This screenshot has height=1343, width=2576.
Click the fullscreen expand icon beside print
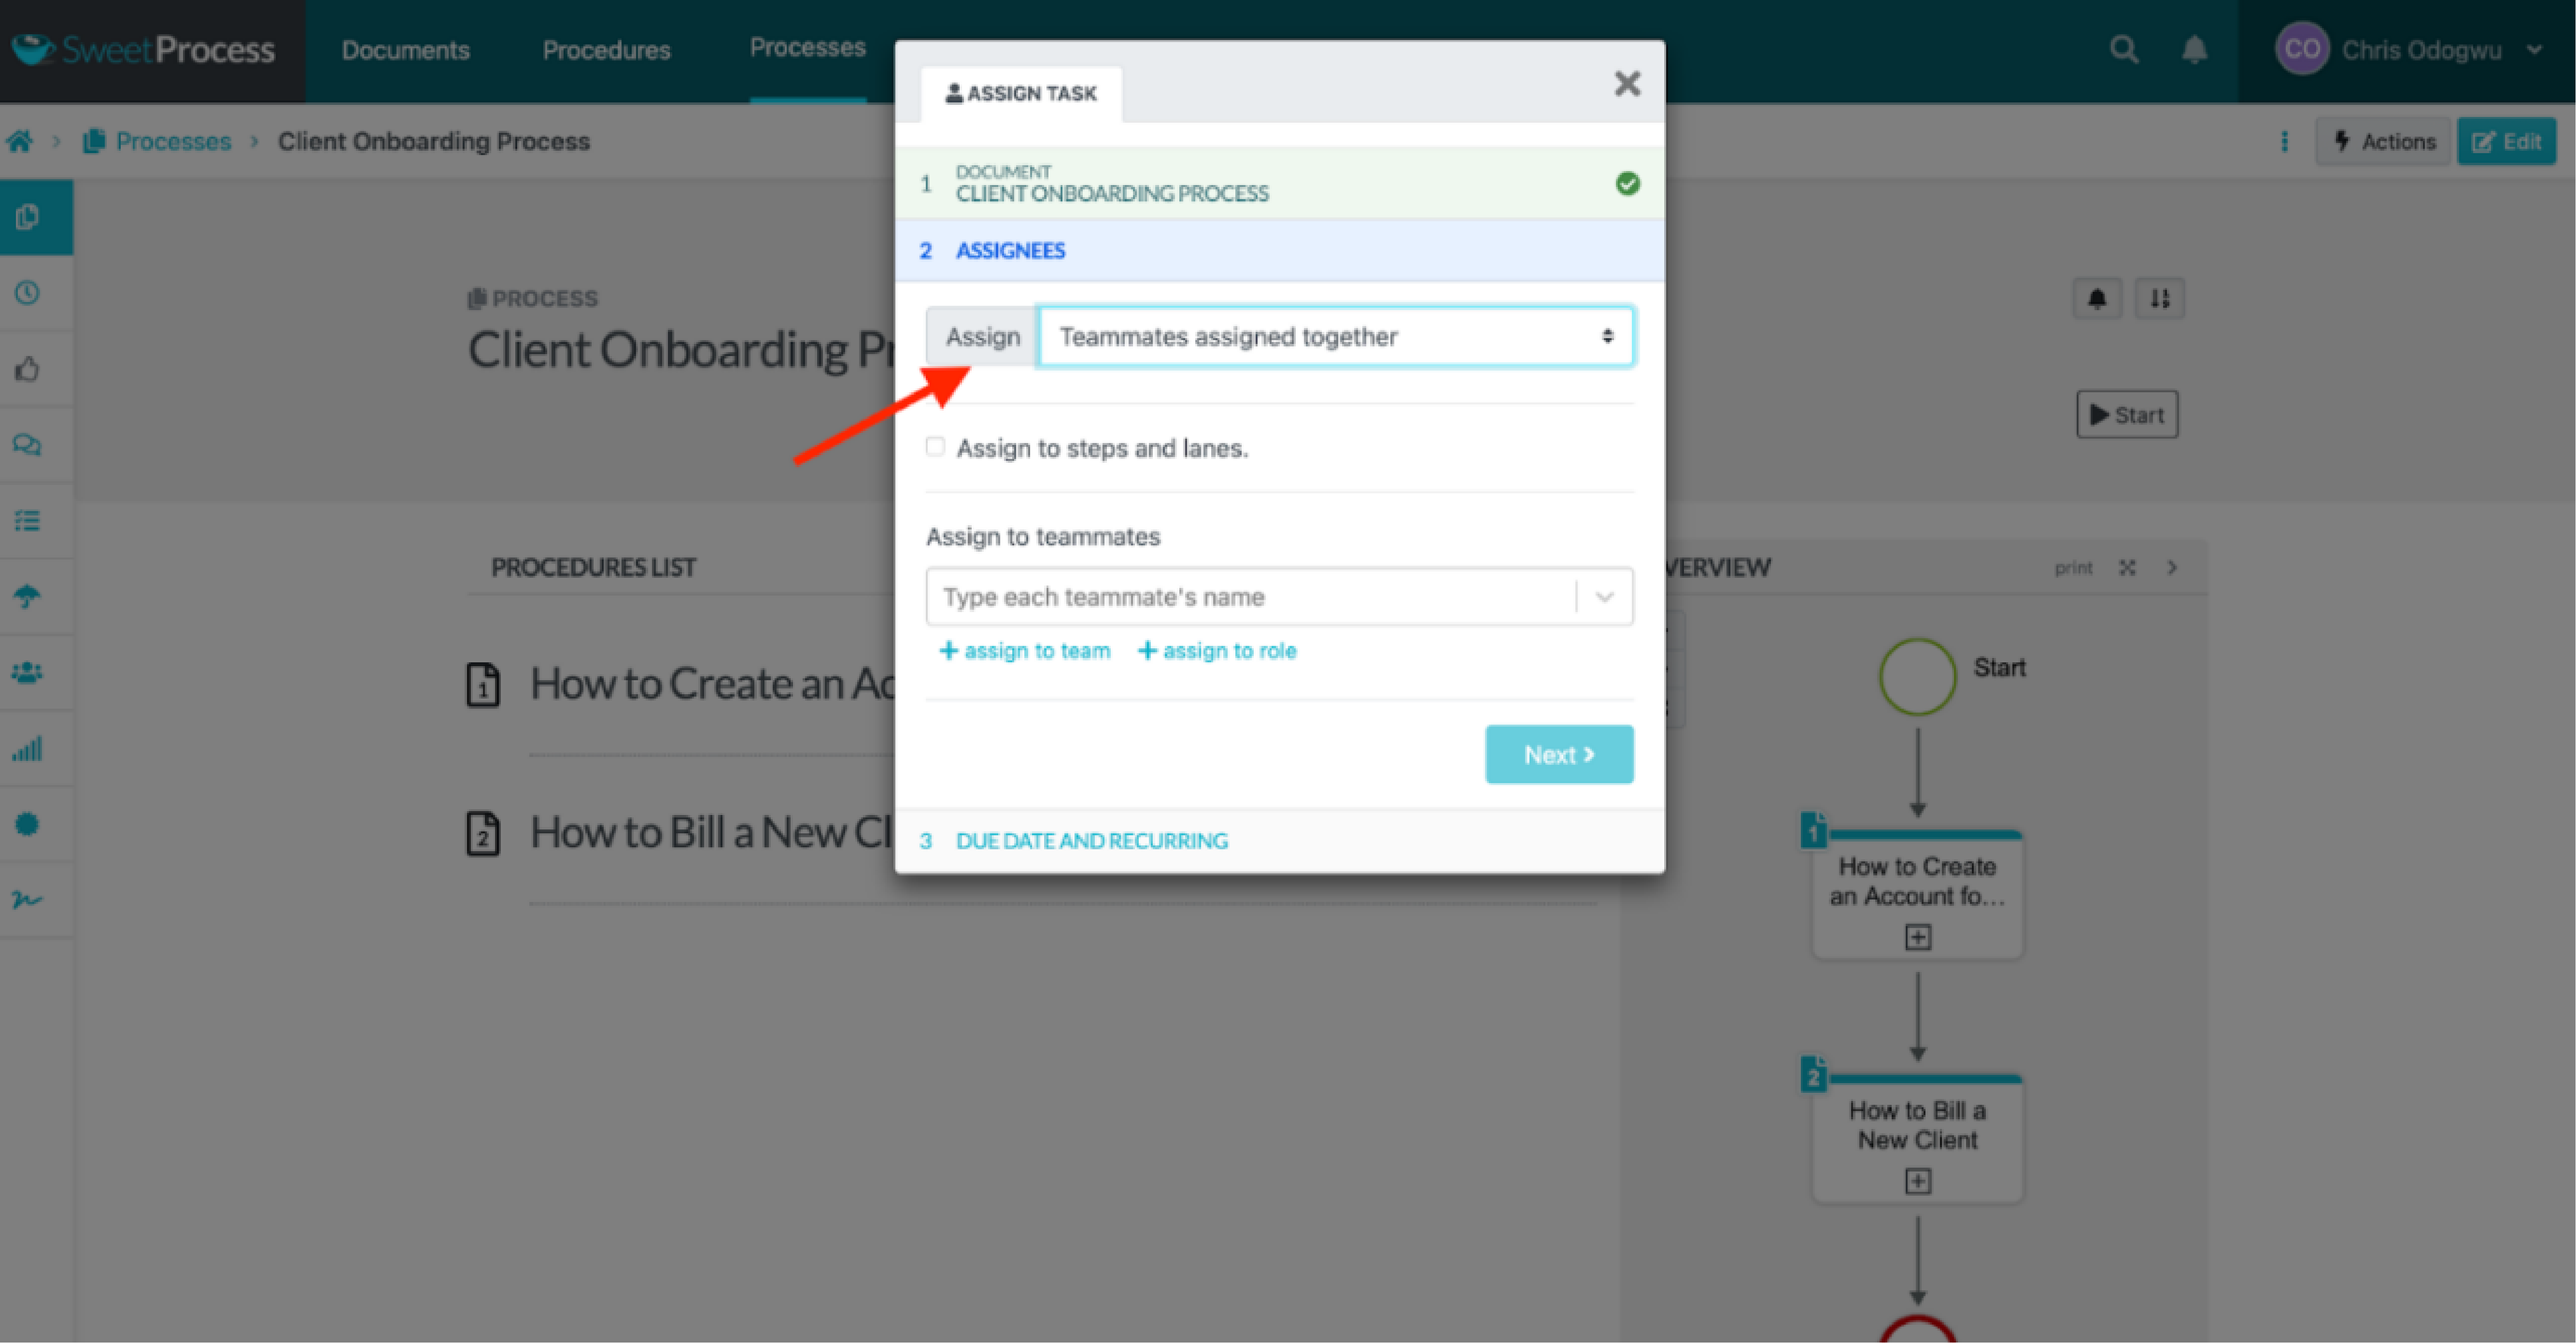coord(2127,568)
